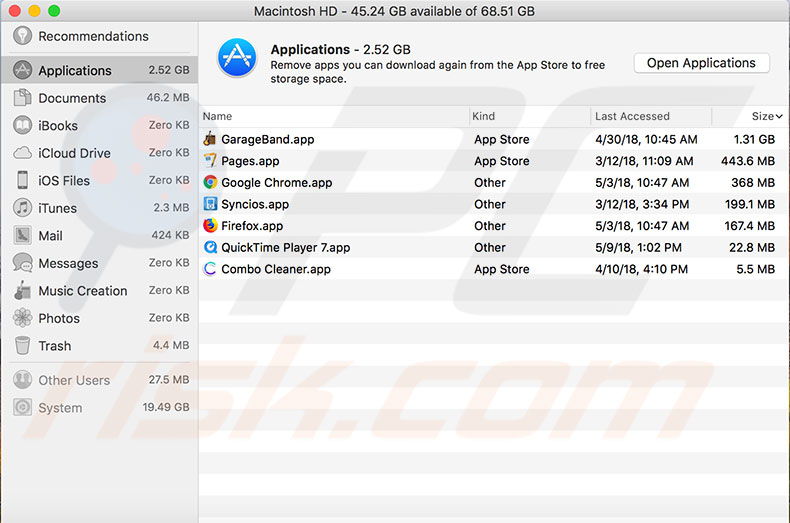Close the storage management window
Viewport: 790px width, 523px height.
pos(15,11)
